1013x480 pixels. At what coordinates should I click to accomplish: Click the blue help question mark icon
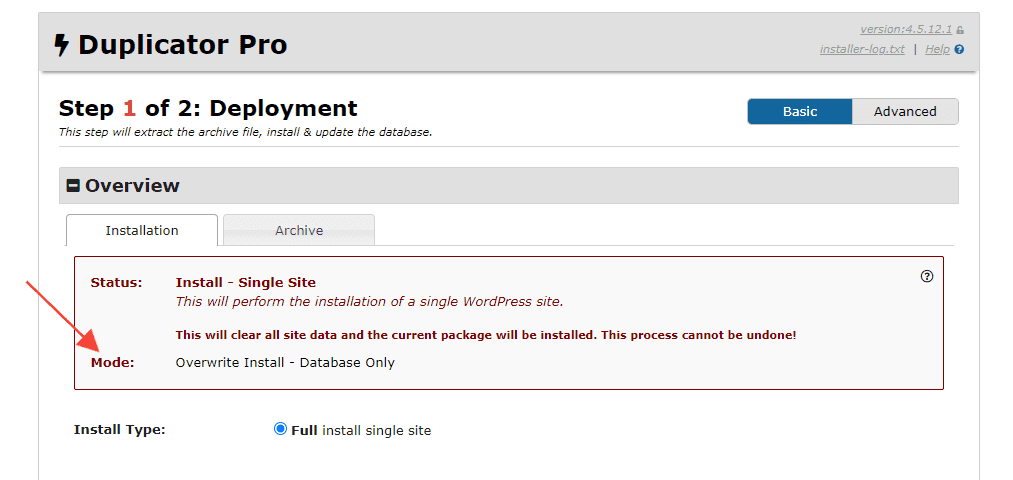click(960, 49)
